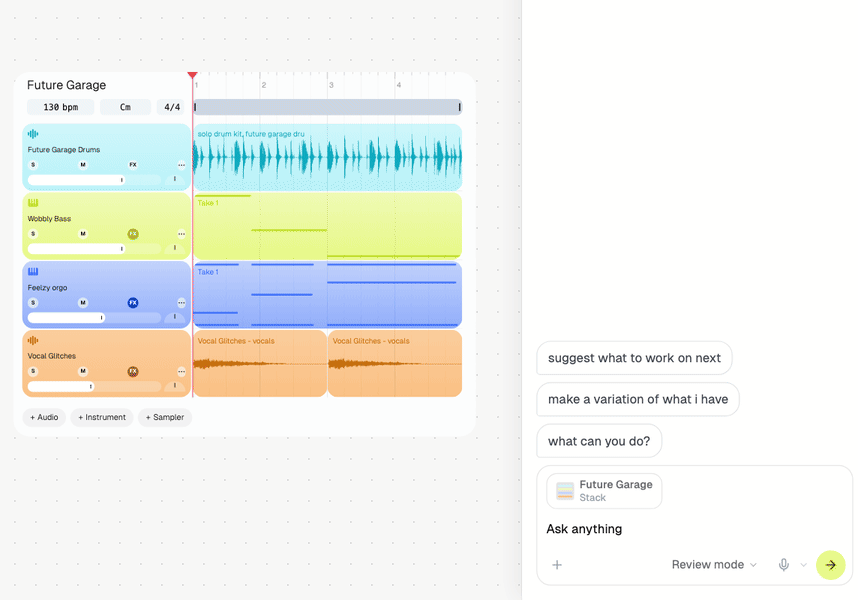This screenshot has width=858, height=600.
Task: Click the Wobbly Bass piano icon
Action: [x=33, y=203]
